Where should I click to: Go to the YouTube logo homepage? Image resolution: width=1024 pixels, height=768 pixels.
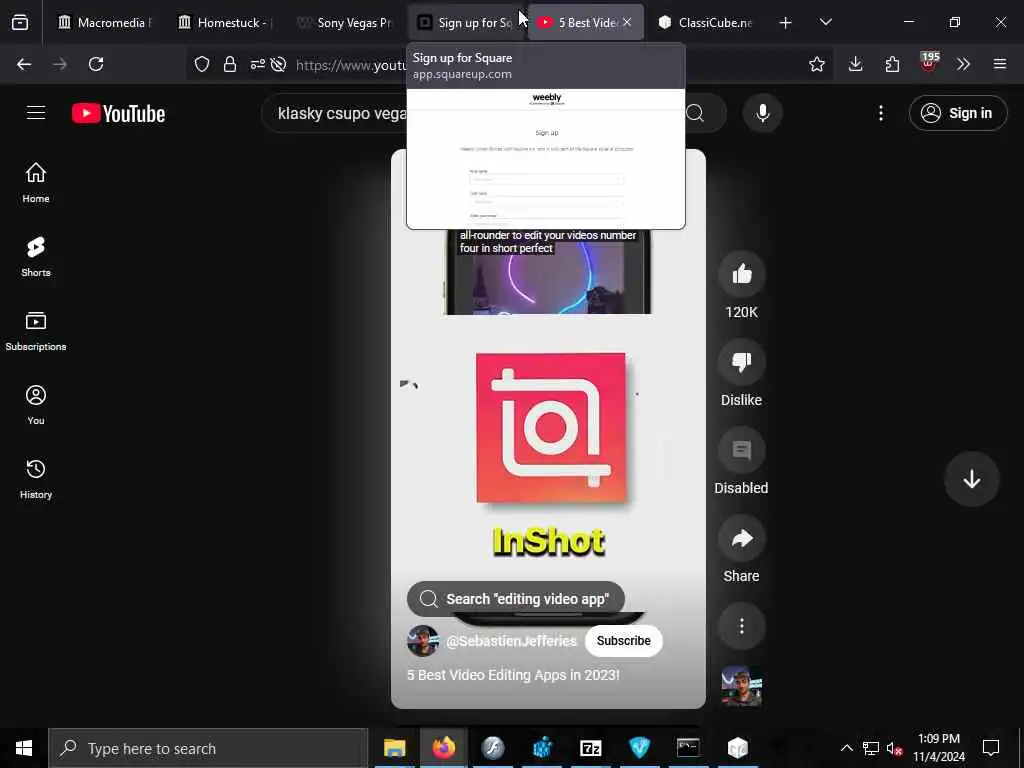tap(119, 114)
